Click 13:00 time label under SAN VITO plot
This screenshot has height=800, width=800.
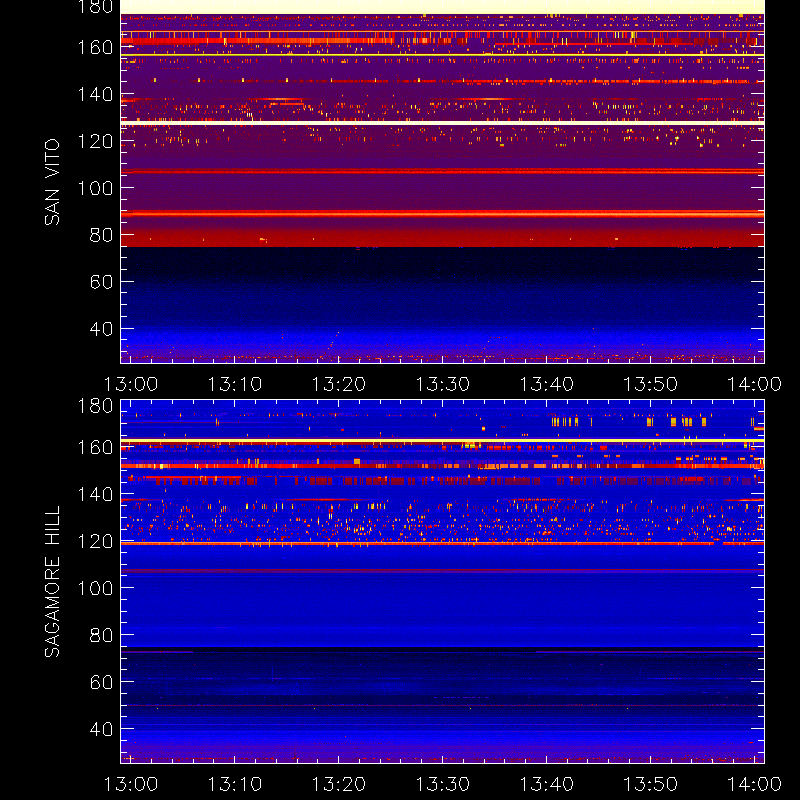click(131, 384)
